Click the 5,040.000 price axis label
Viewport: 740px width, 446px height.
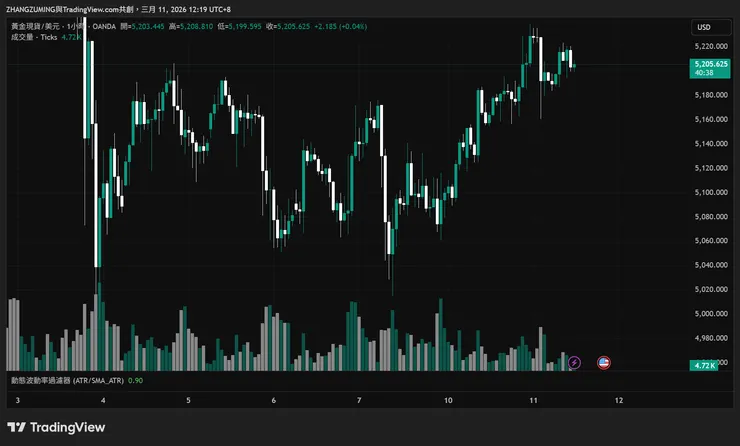711,265
